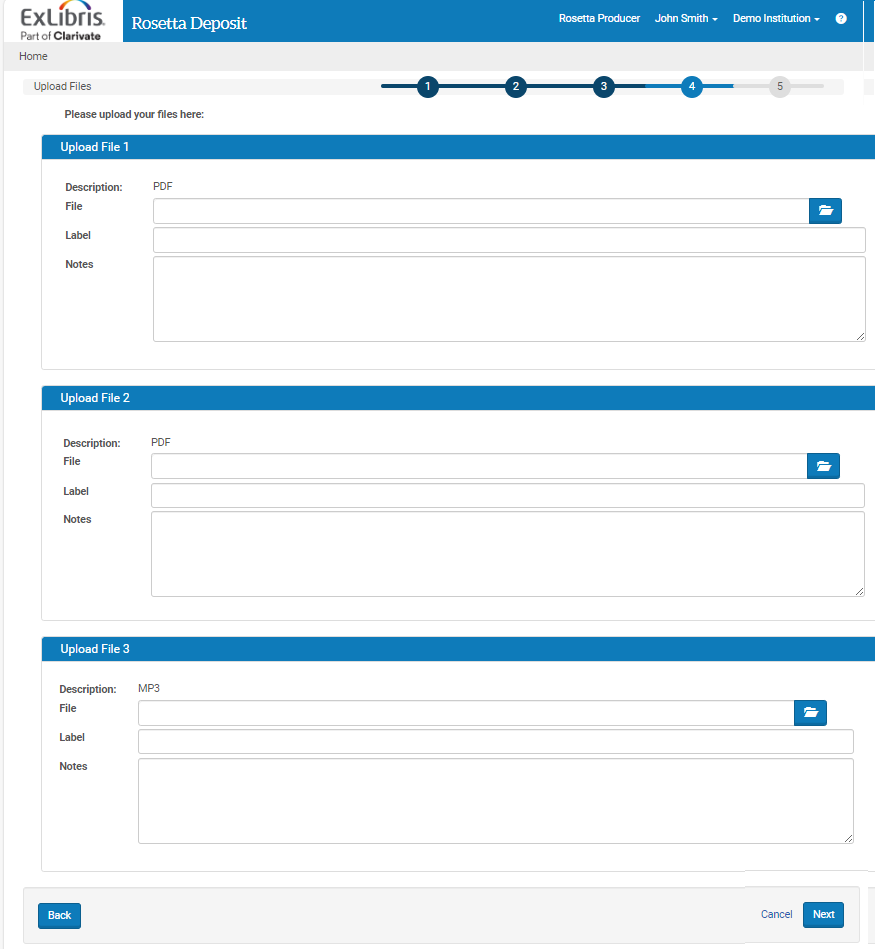
Task: Jump to step 2 of the wizard
Action: (516, 87)
